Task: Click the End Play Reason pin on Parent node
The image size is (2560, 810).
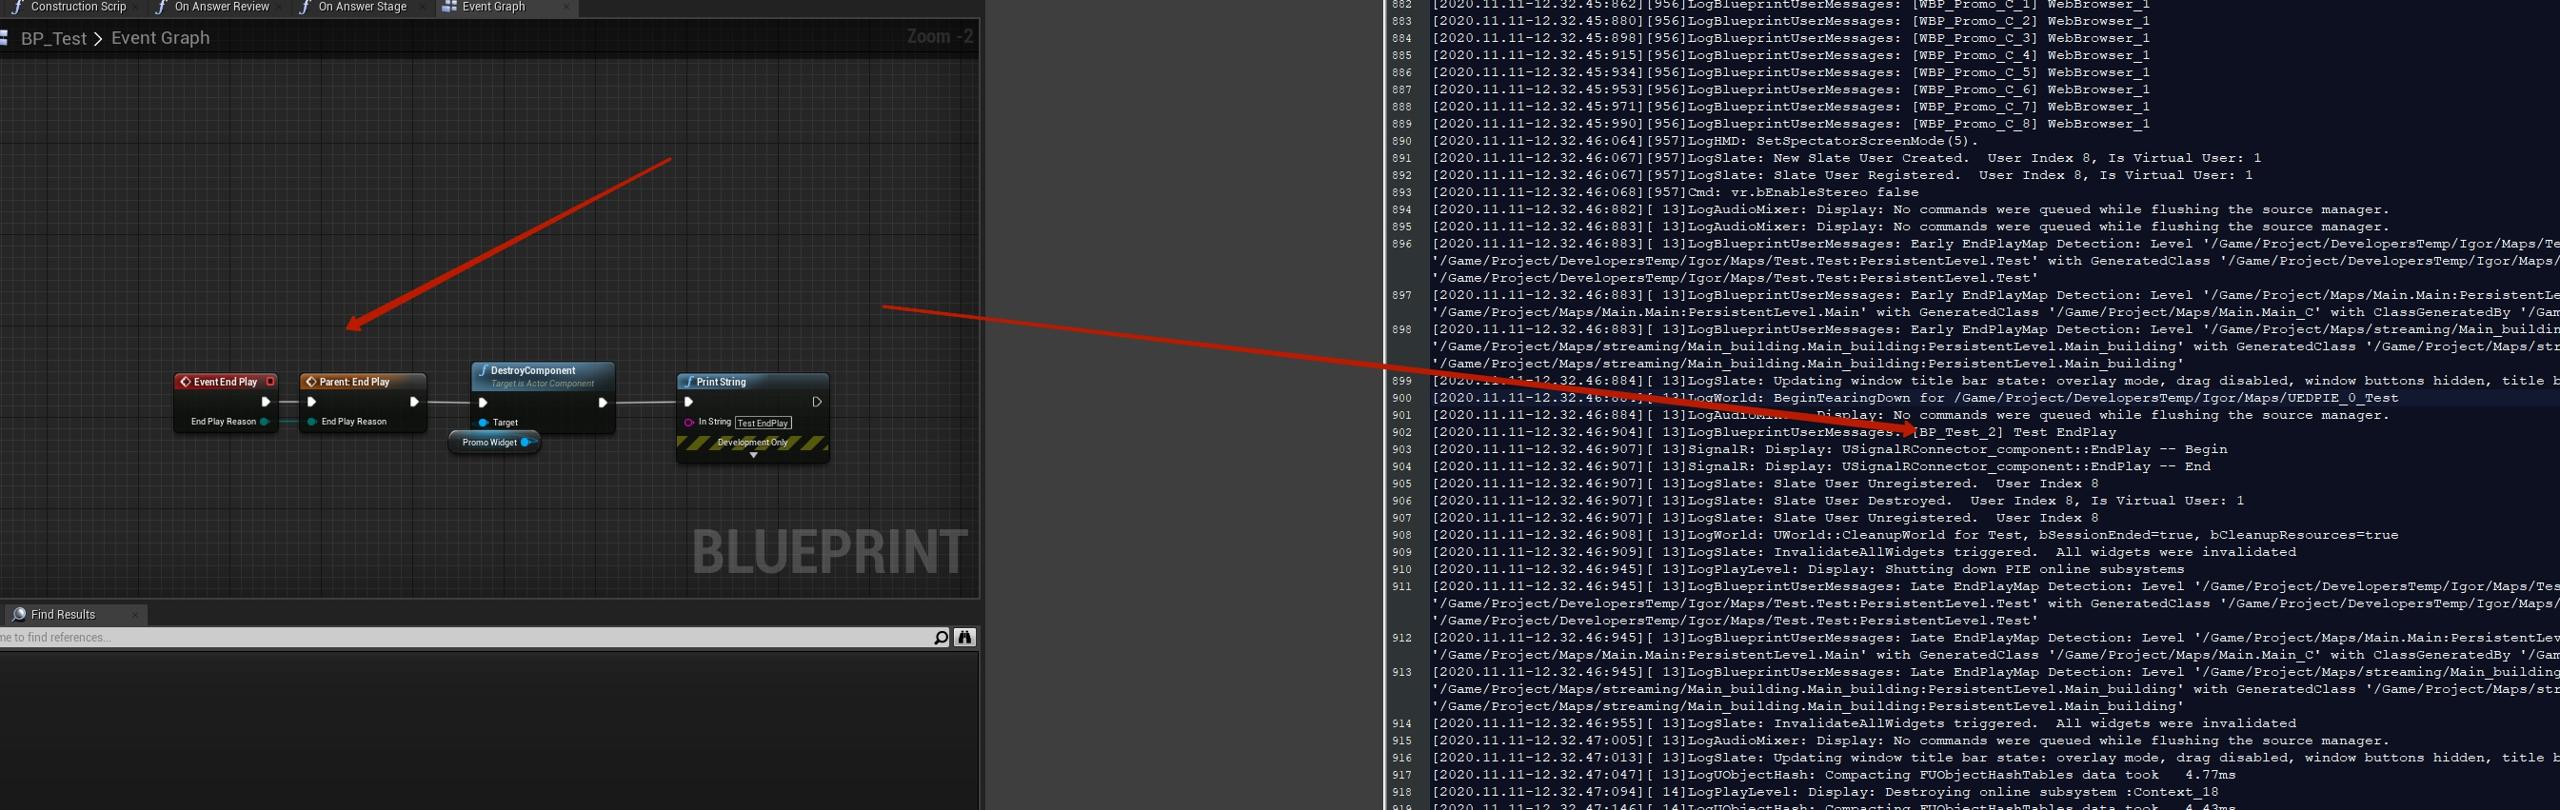Action: click(x=312, y=422)
